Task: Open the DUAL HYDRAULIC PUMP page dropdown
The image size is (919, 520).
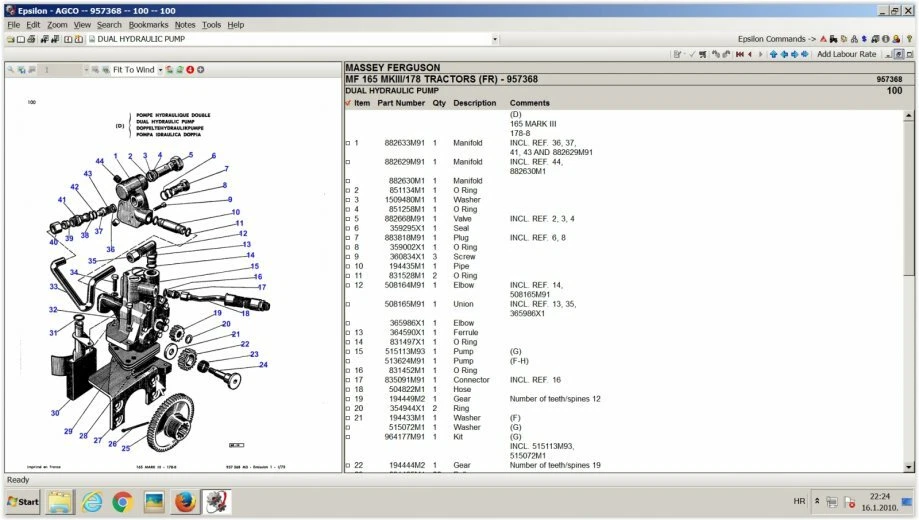Action: pyautogui.click(x=495, y=39)
